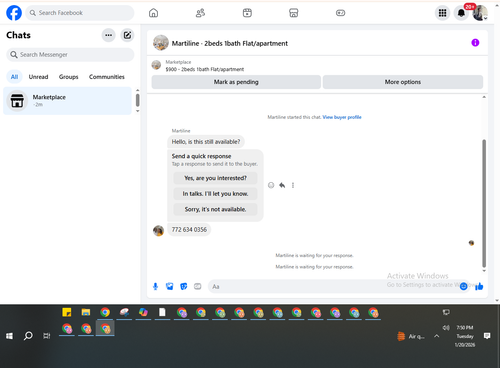Show hidden system tray icons chevron

[x=436, y=336]
